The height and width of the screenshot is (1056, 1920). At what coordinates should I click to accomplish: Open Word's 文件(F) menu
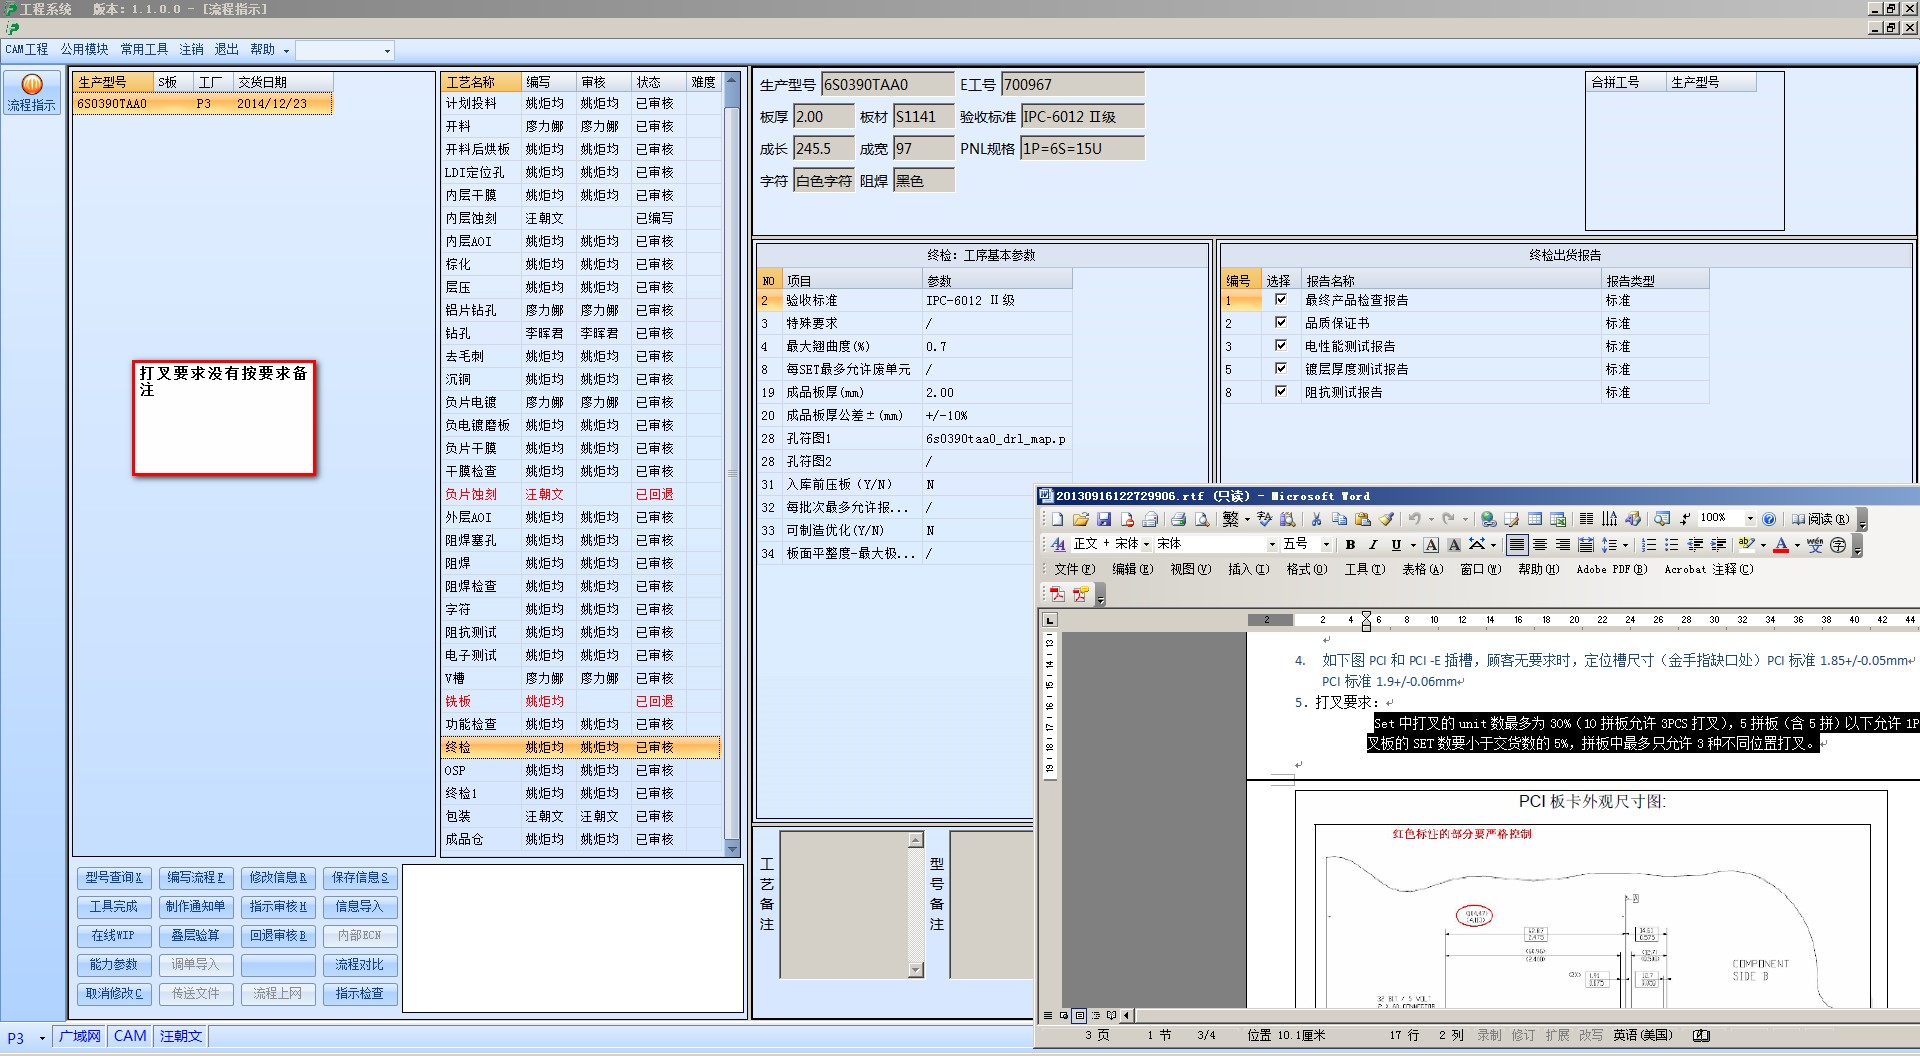click(x=1075, y=570)
